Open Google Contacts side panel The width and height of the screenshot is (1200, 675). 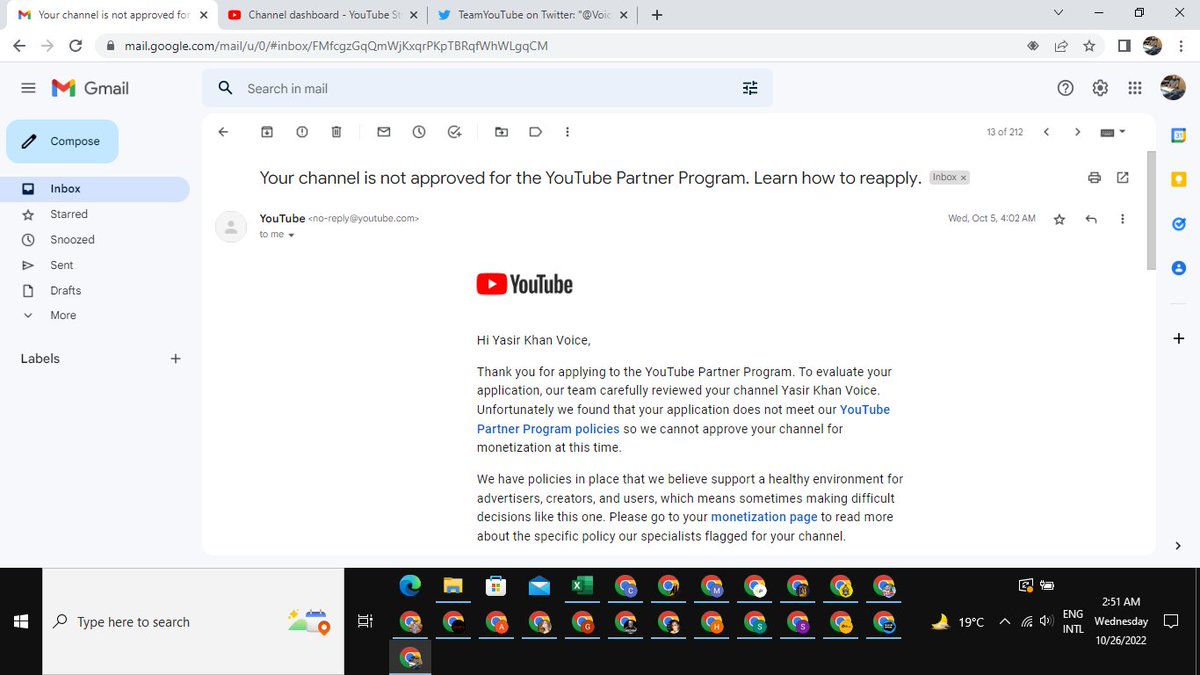click(x=1178, y=268)
